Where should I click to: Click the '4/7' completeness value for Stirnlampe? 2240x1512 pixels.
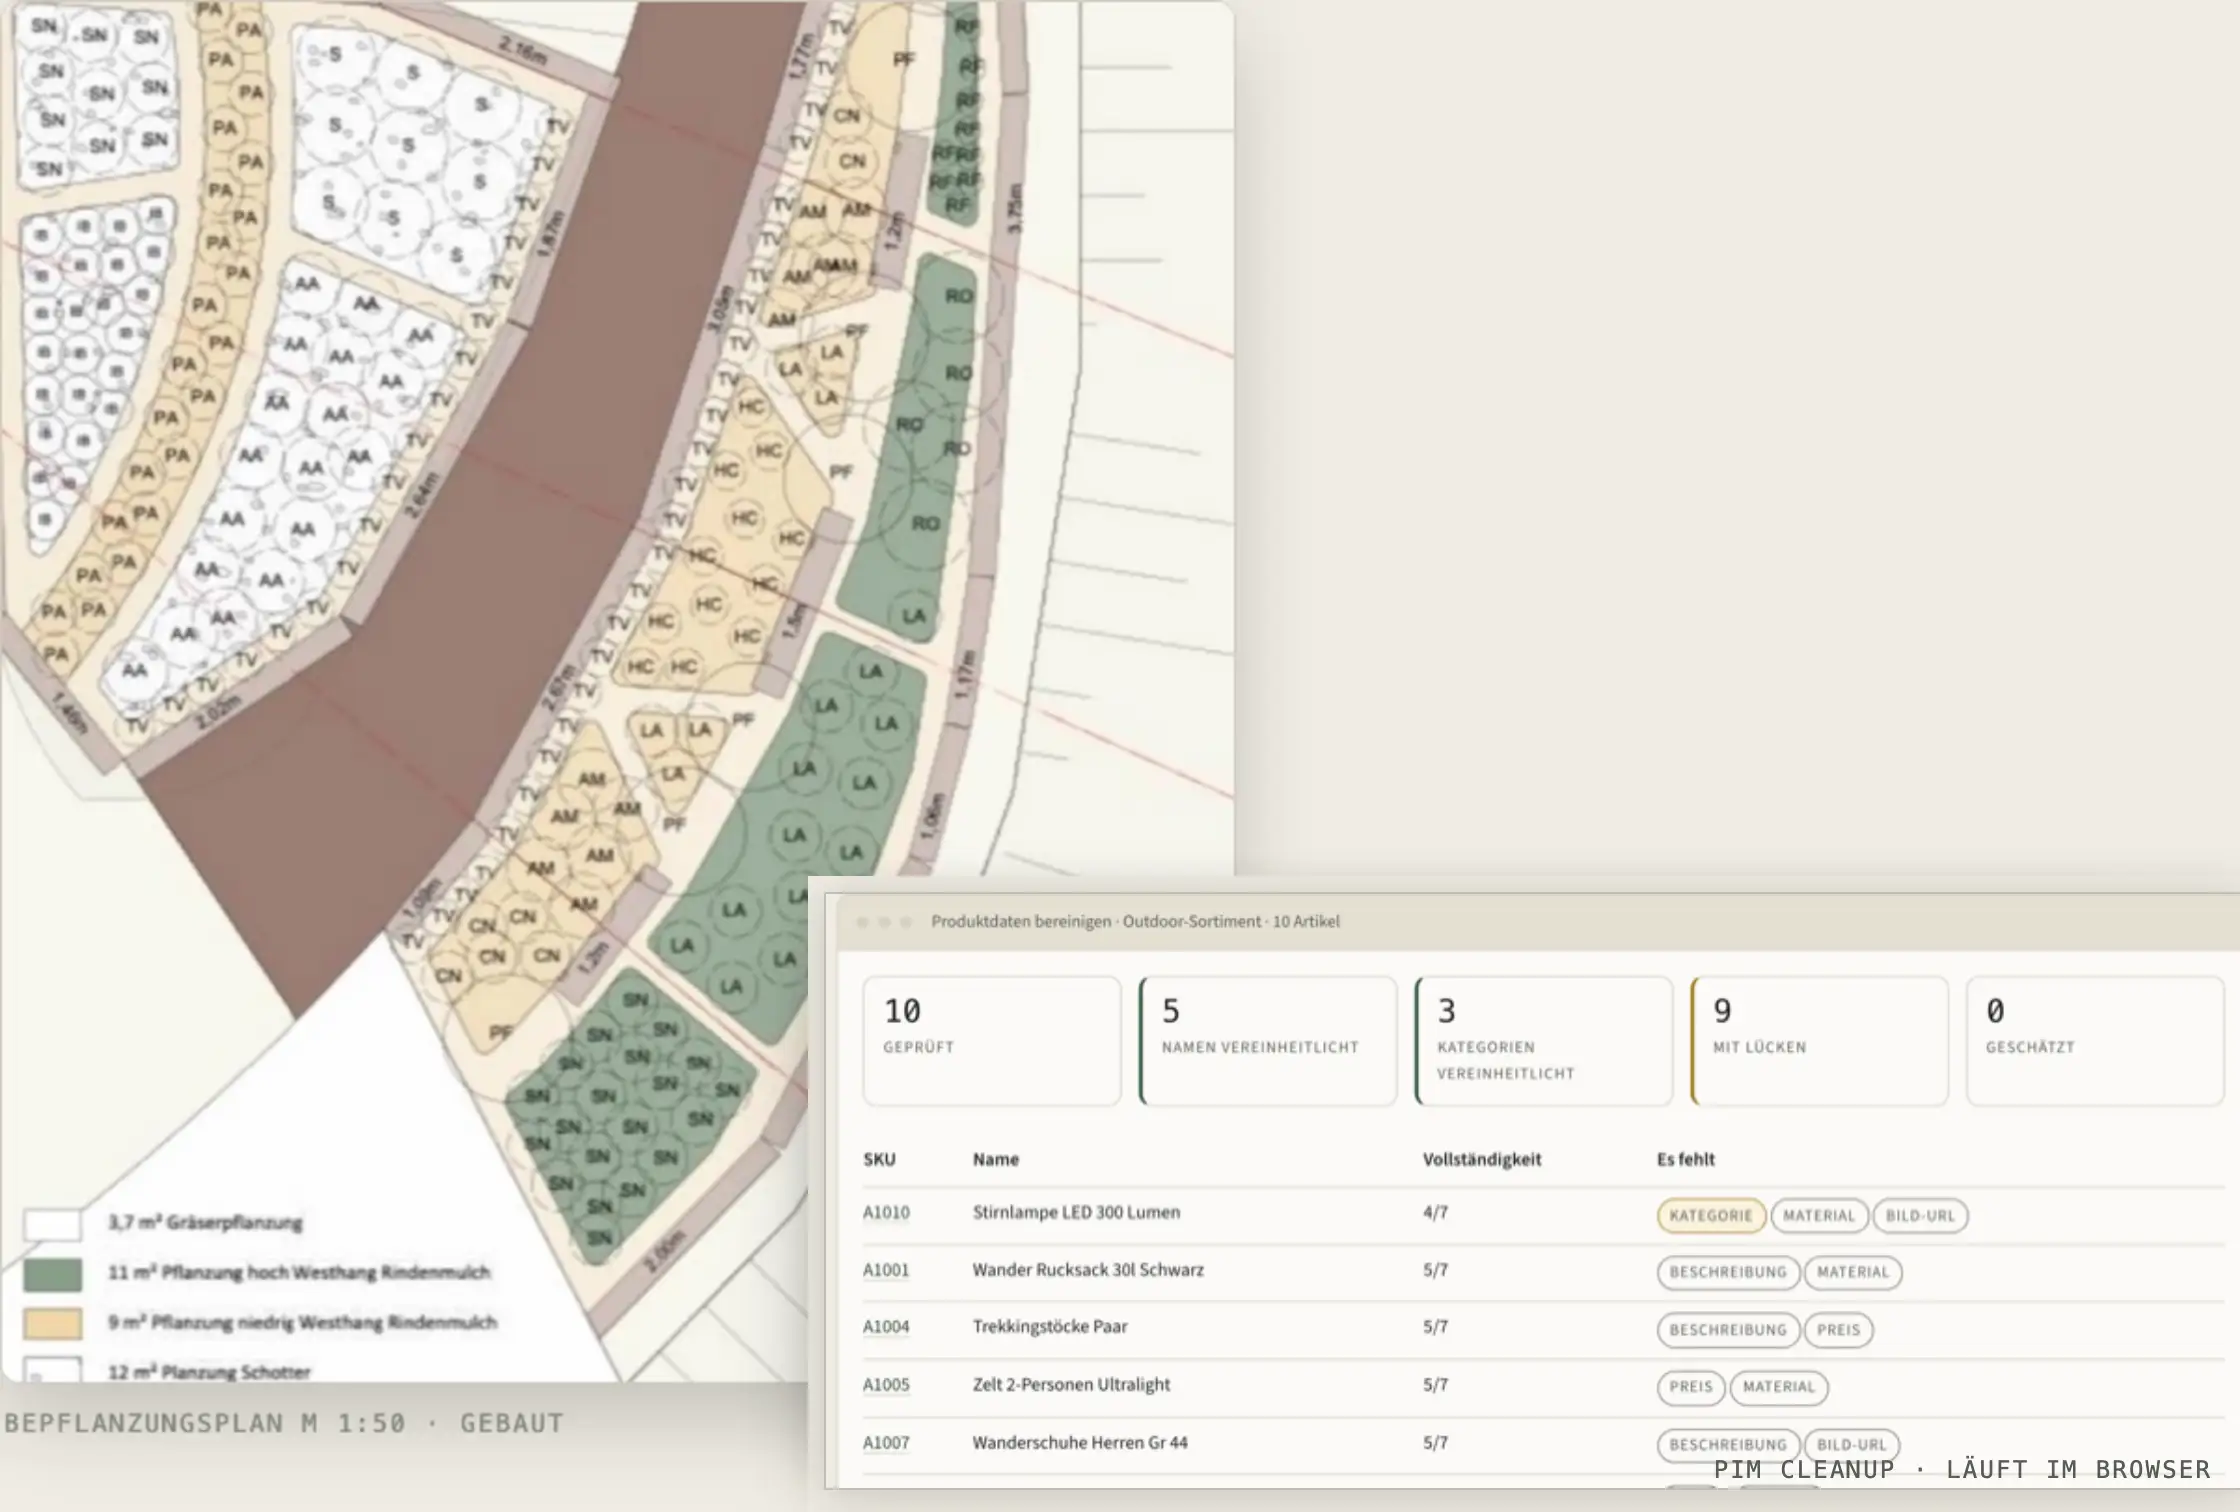coord(1435,1213)
